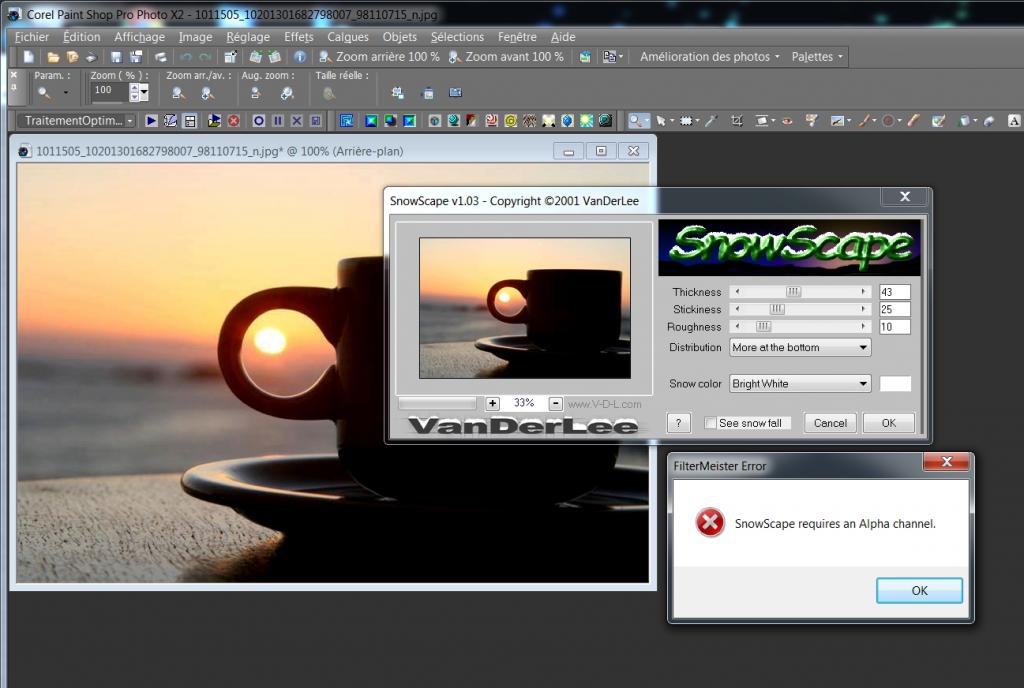1024x688 pixels.
Task: Click the Stickiness slider thumb
Action: click(777, 309)
